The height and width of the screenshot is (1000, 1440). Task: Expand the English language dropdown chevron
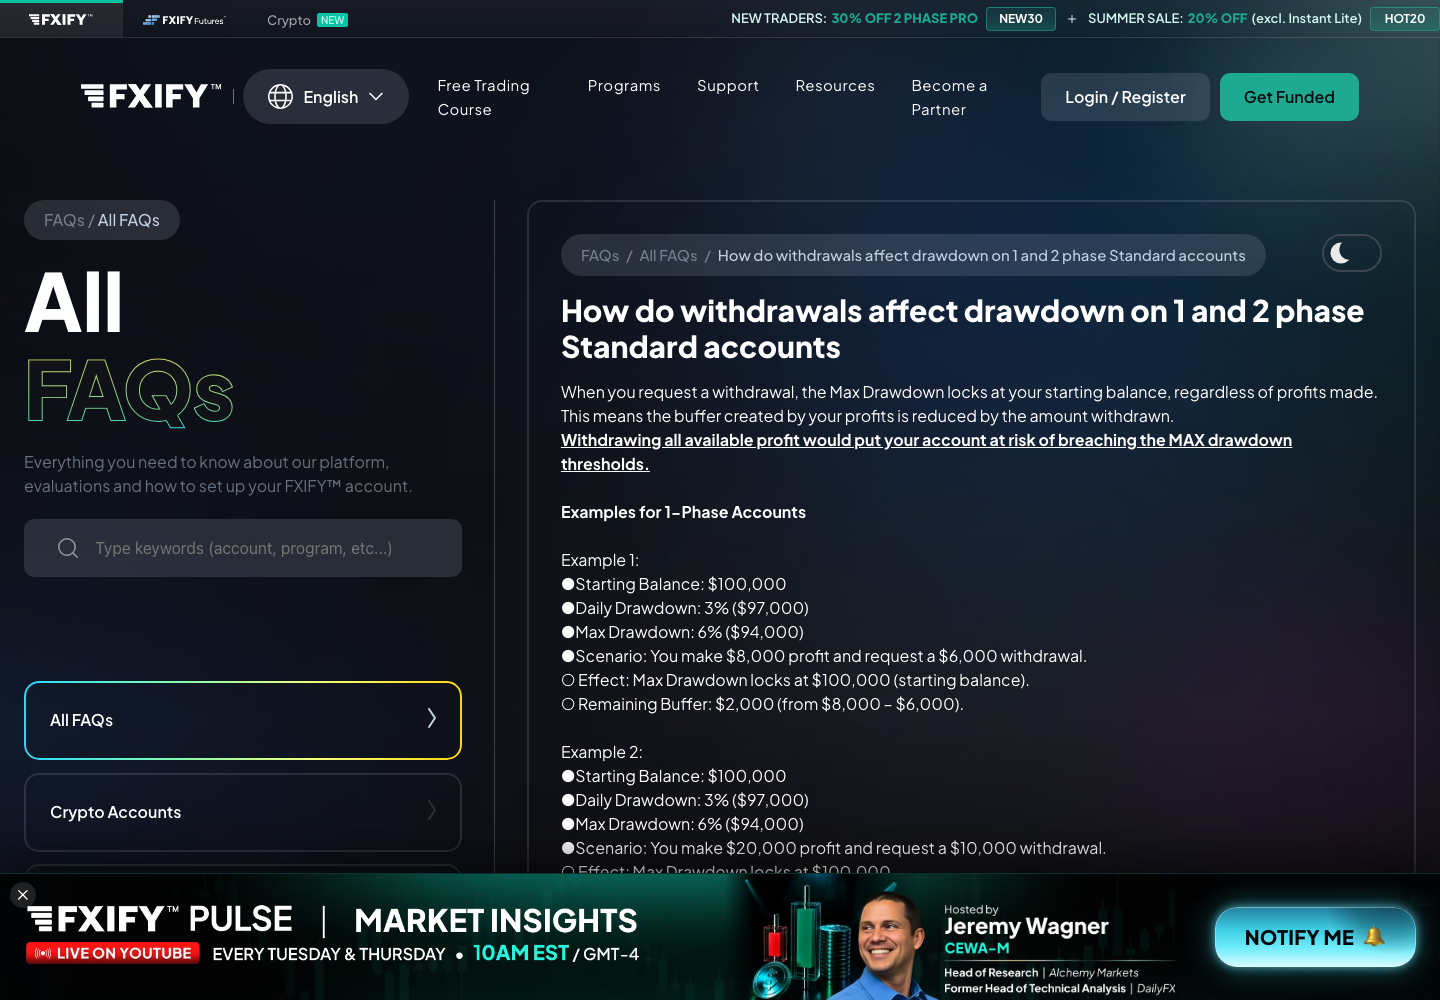pyautogui.click(x=376, y=97)
